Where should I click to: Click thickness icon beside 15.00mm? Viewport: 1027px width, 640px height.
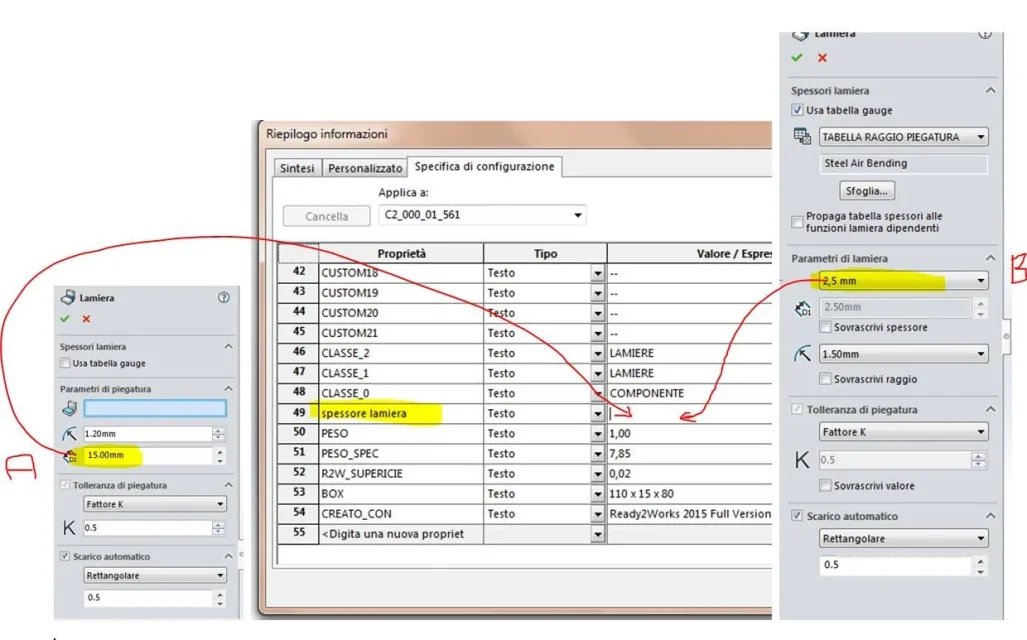click(x=70, y=456)
